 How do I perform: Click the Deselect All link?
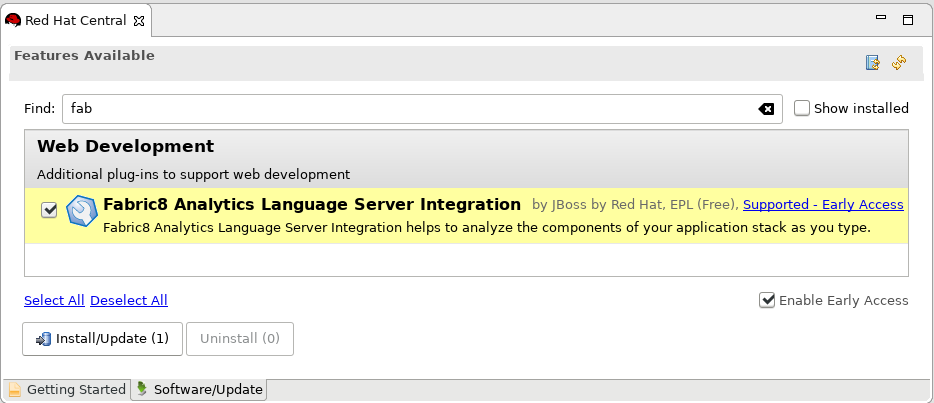point(129,300)
